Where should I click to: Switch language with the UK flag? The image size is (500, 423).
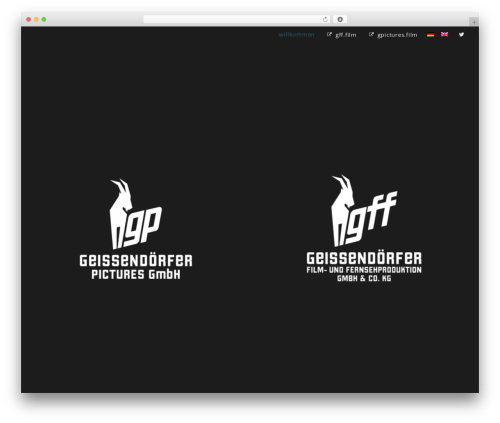tap(444, 34)
